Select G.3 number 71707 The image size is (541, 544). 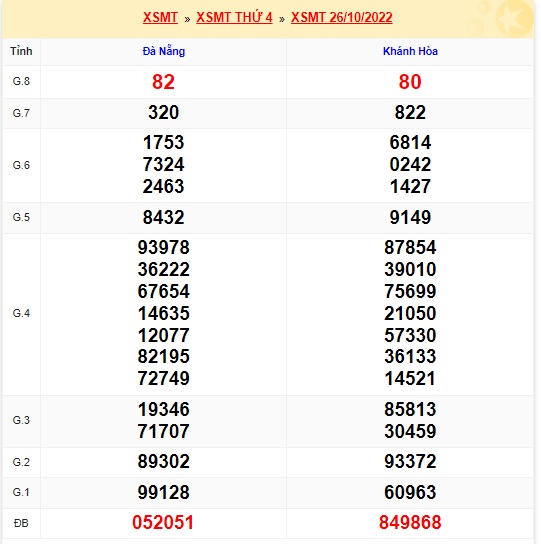pos(163,431)
